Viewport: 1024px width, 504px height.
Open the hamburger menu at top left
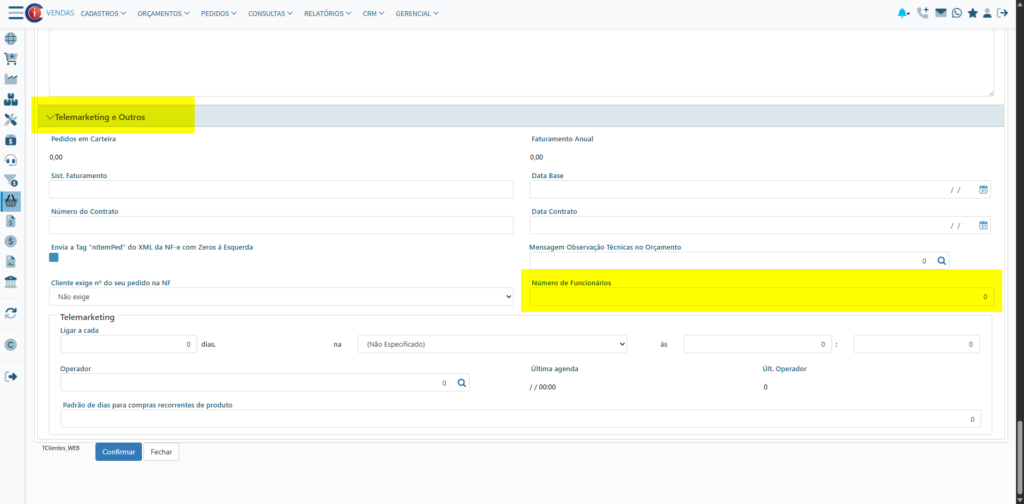[16, 12]
